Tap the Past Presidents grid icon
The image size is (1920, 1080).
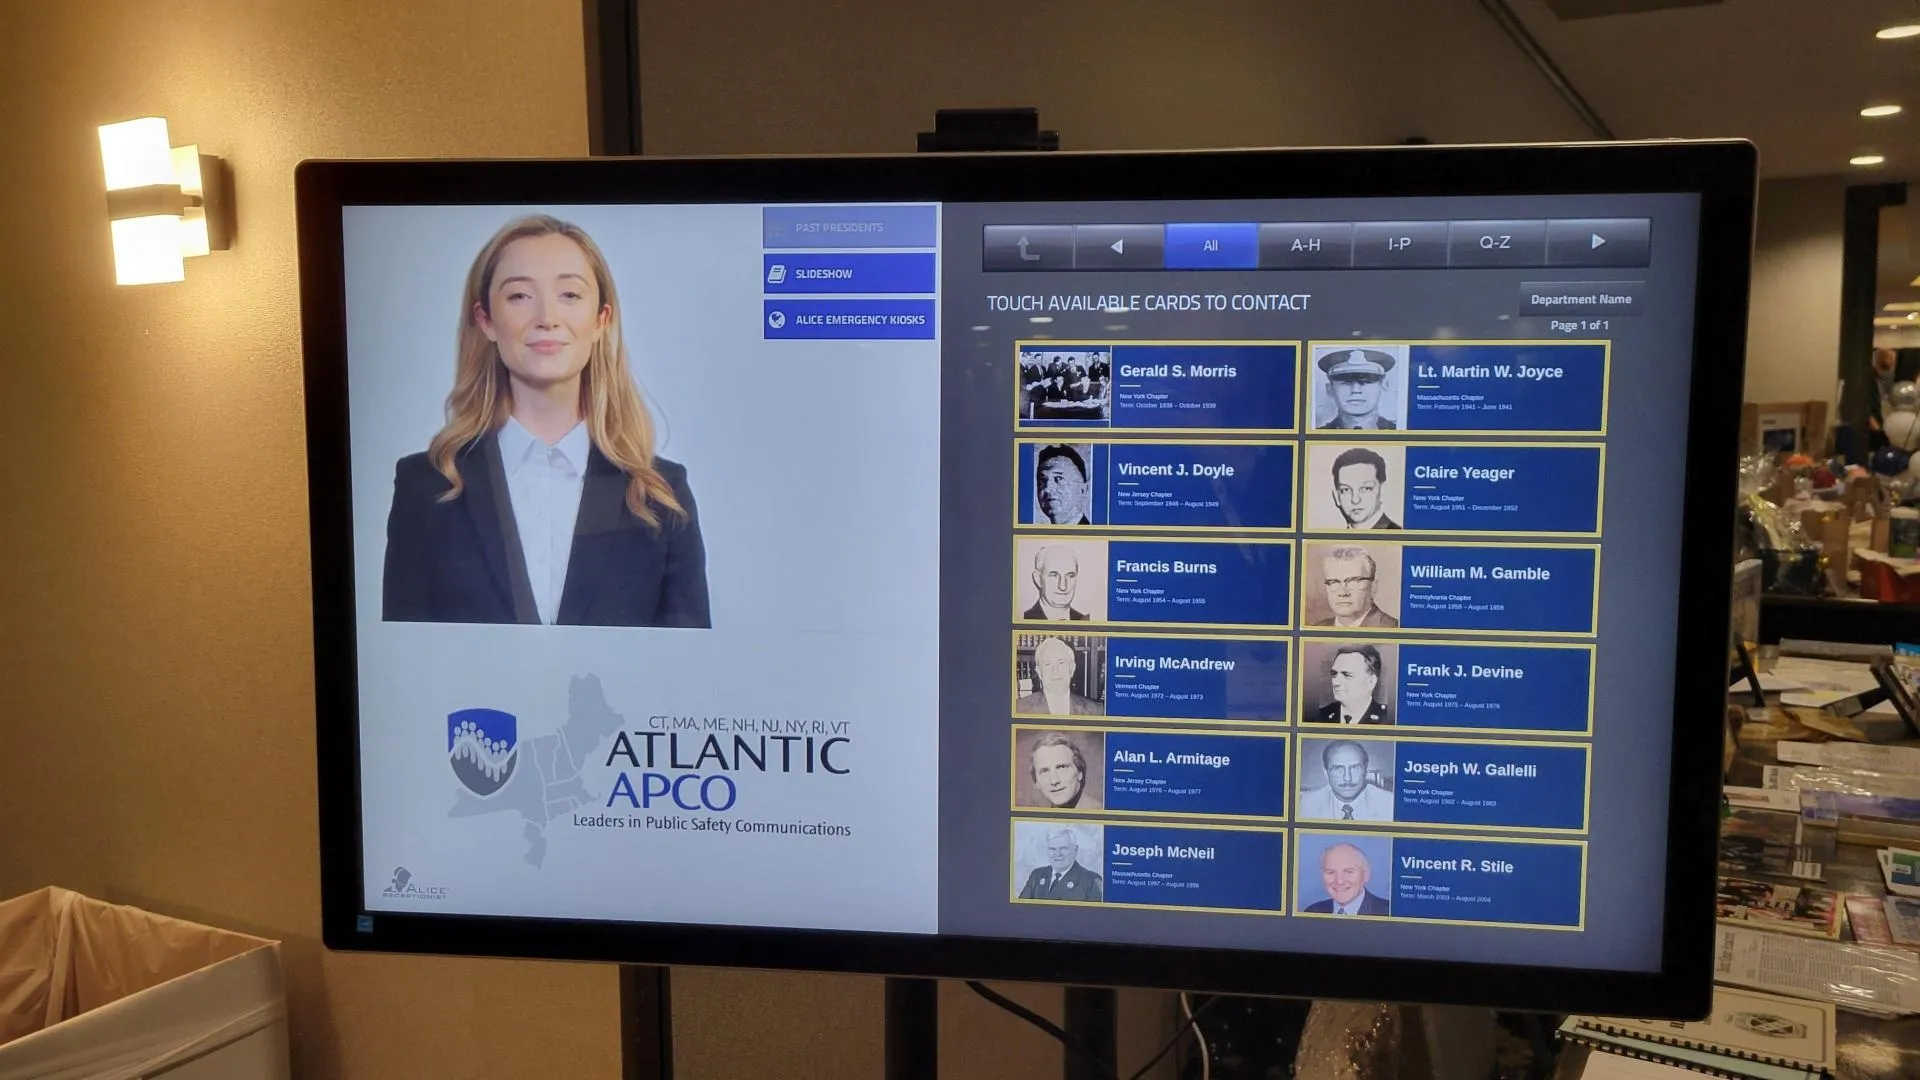pyautogui.click(x=777, y=228)
